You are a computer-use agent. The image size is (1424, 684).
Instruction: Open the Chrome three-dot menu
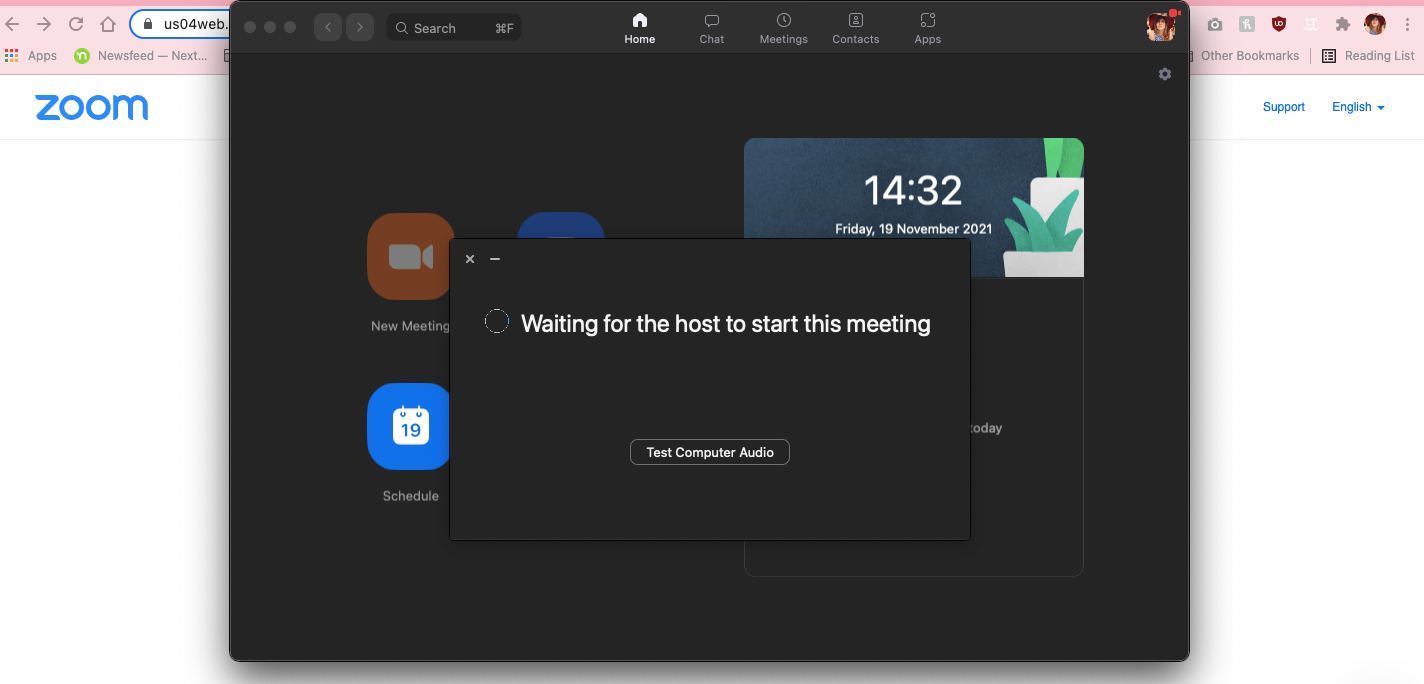click(1407, 25)
